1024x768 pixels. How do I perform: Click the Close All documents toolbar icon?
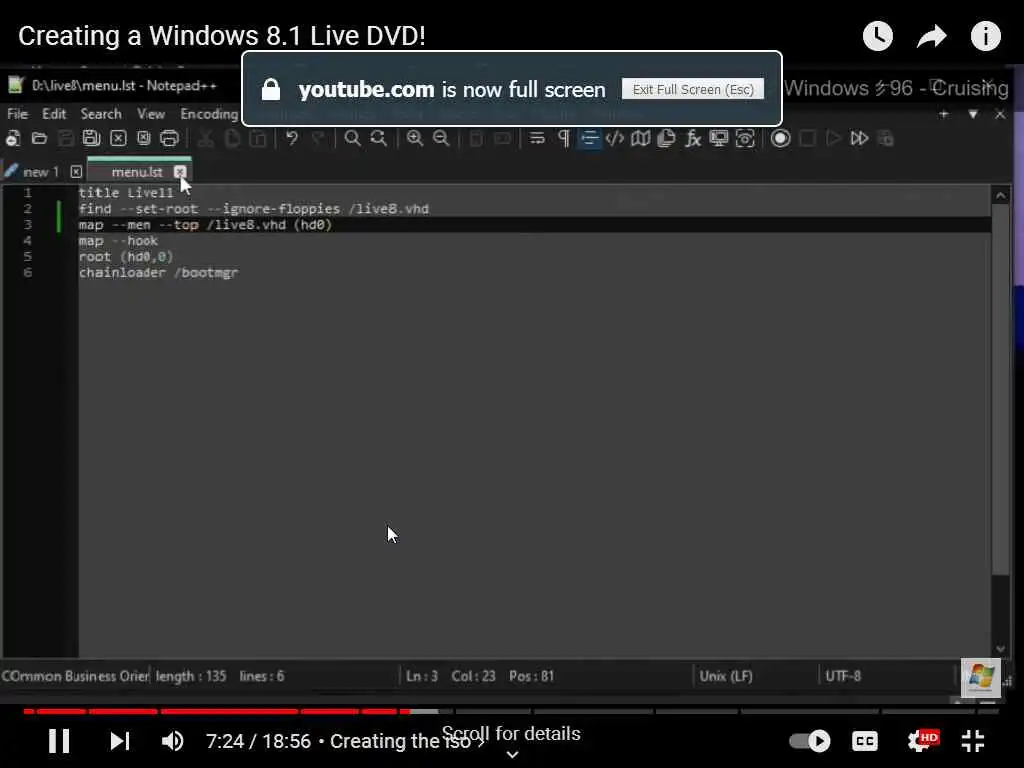(144, 138)
